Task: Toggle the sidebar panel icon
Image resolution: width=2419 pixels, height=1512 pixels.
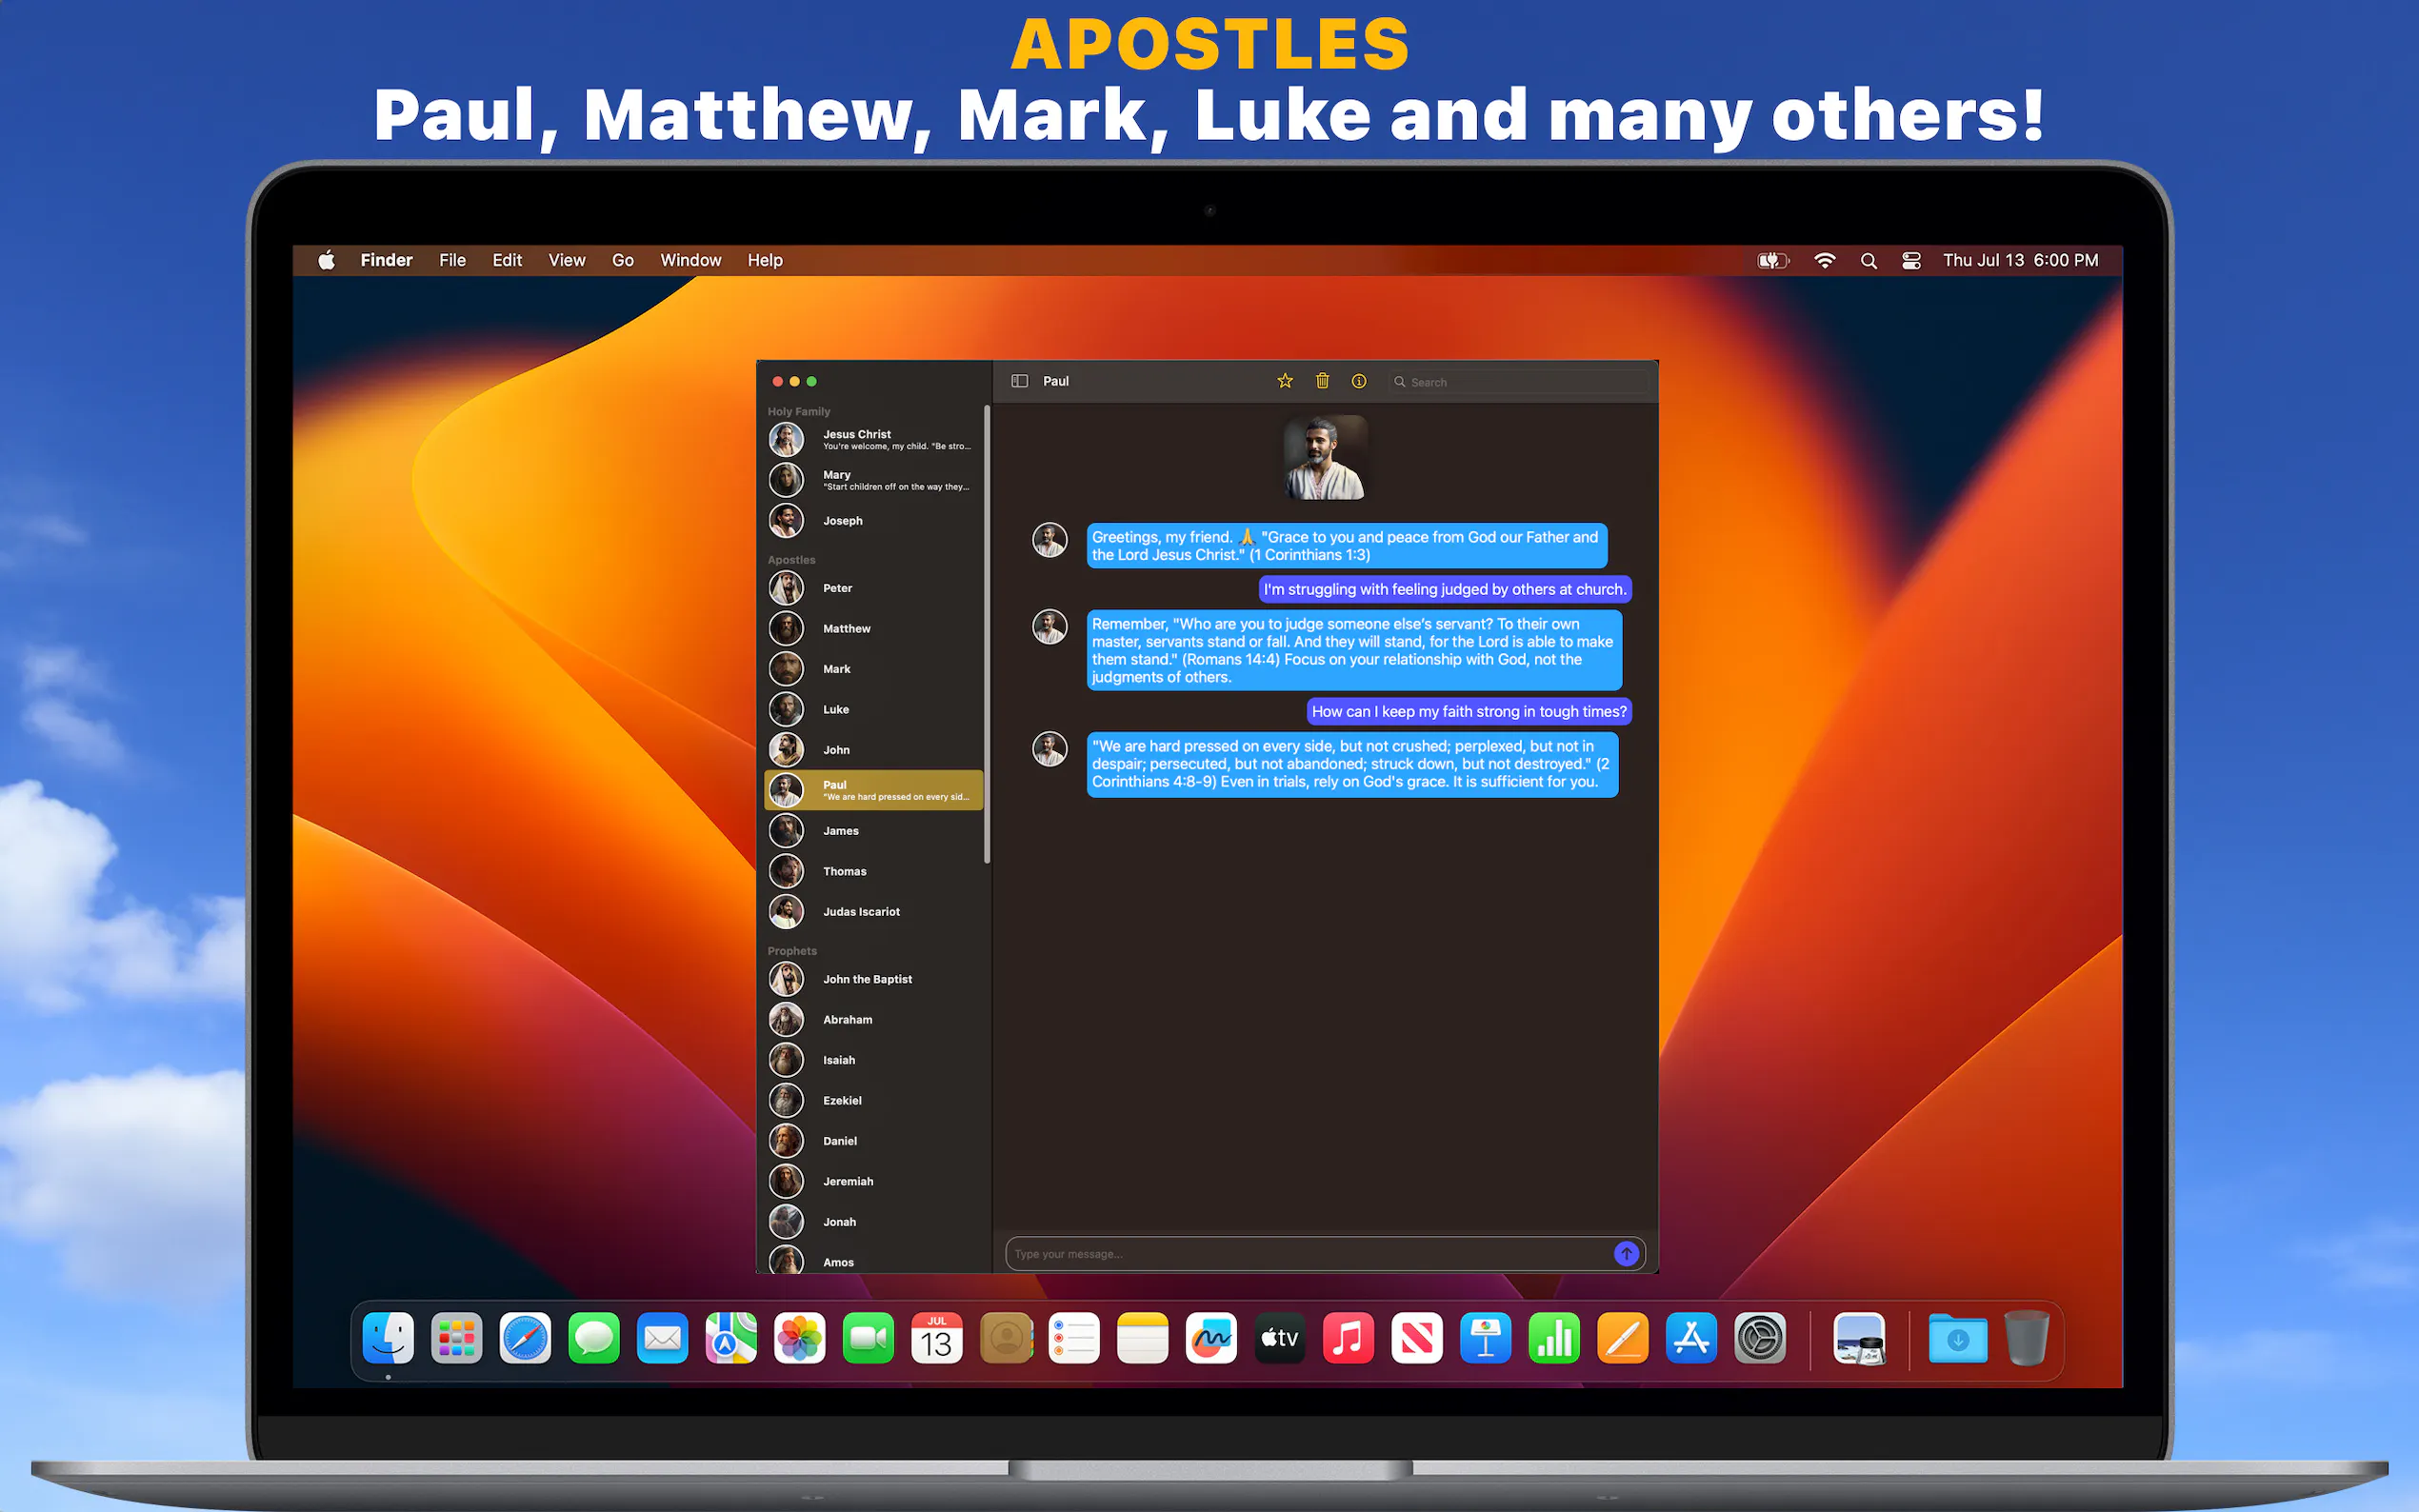Action: point(1019,381)
